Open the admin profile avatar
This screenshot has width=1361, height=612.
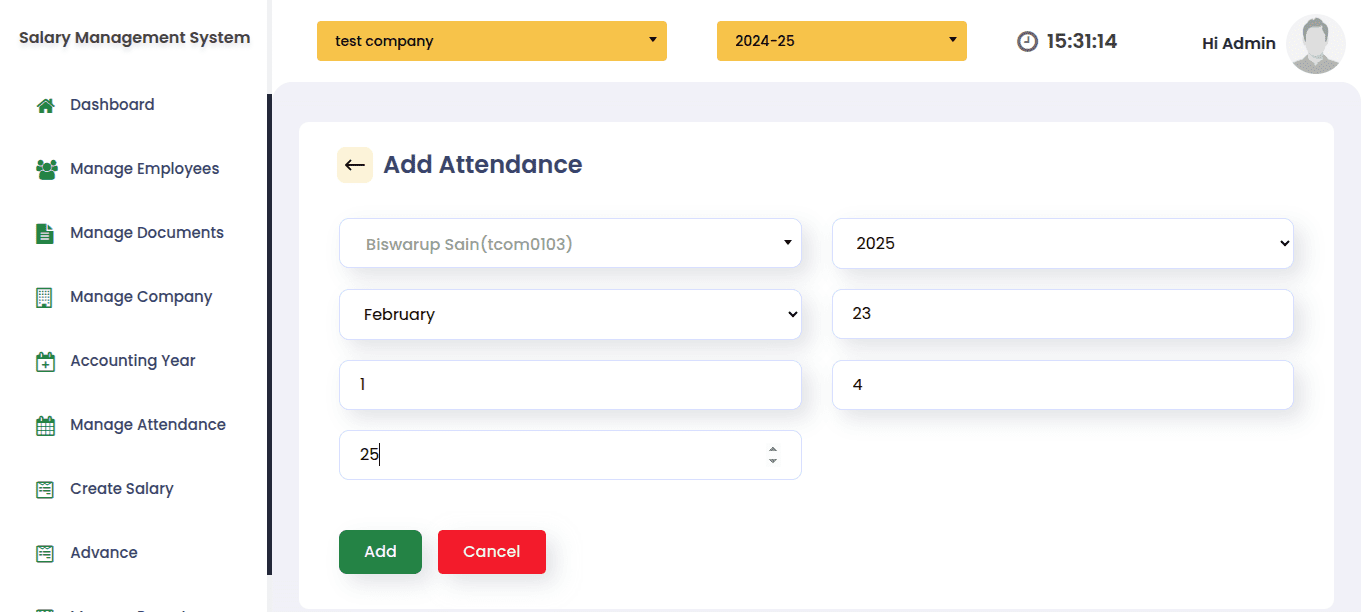click(1315, 44)
